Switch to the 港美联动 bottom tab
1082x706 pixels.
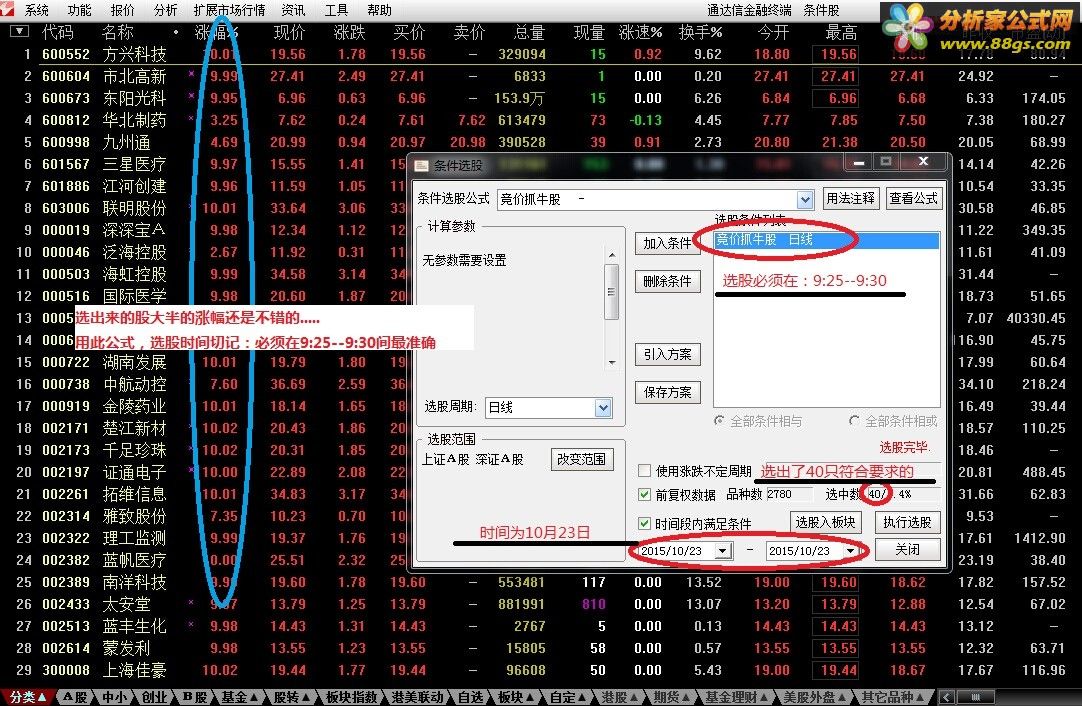(417, 697)
